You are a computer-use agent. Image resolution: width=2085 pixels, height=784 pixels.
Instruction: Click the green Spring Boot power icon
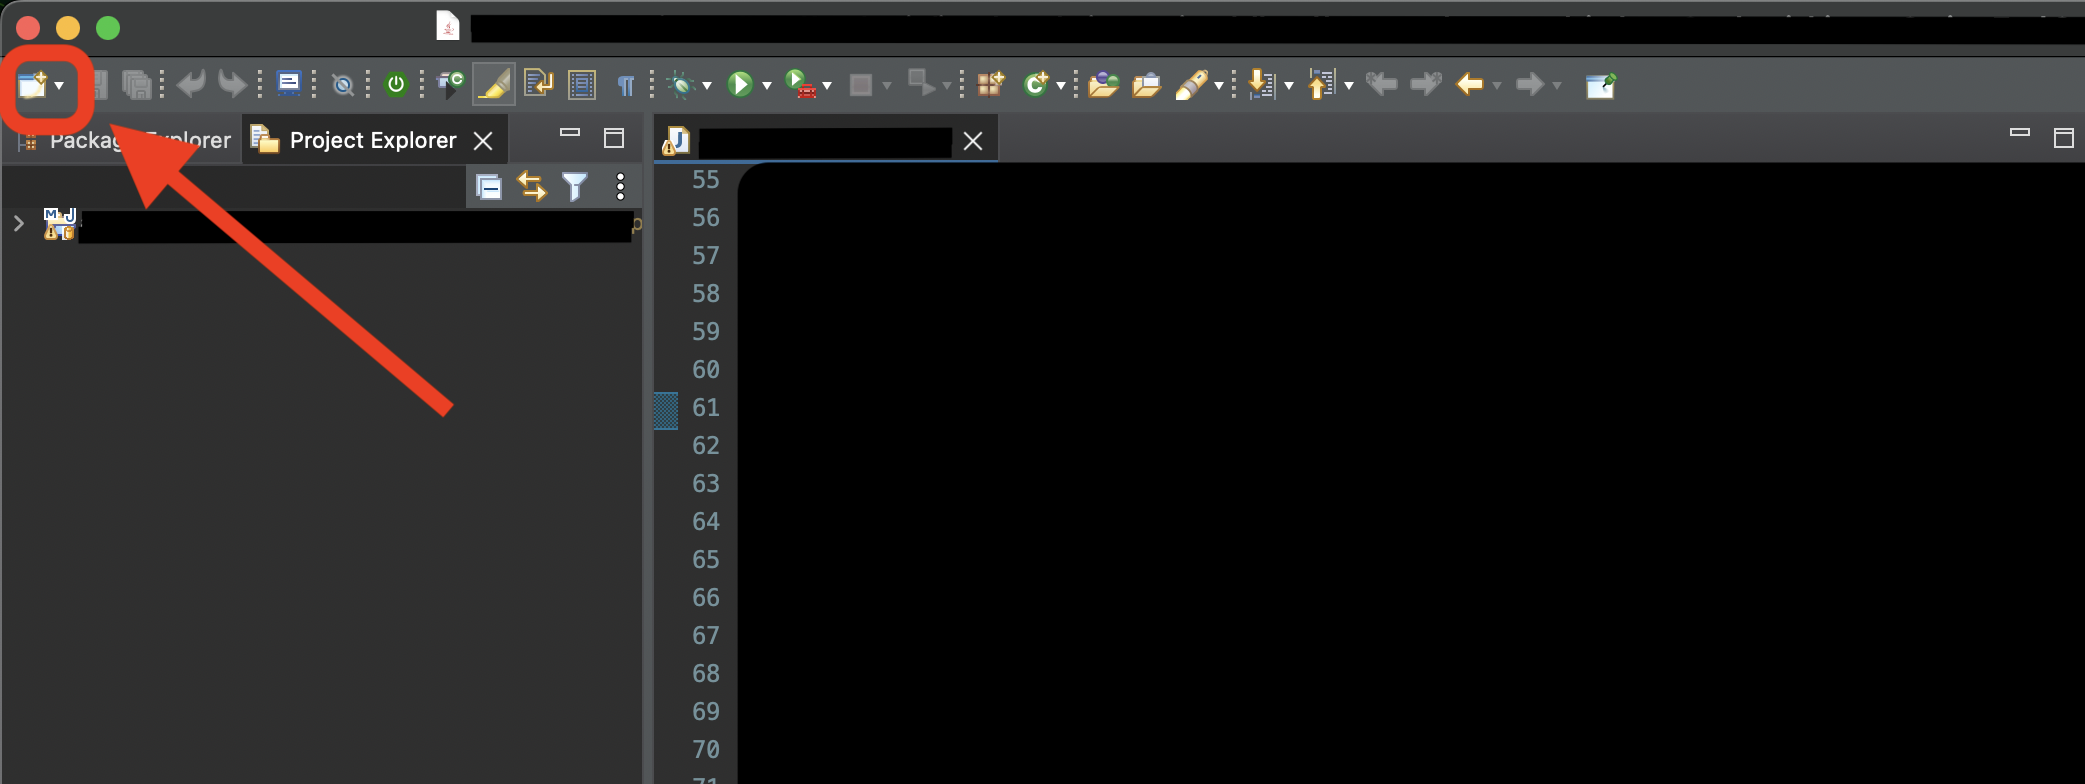396,85
